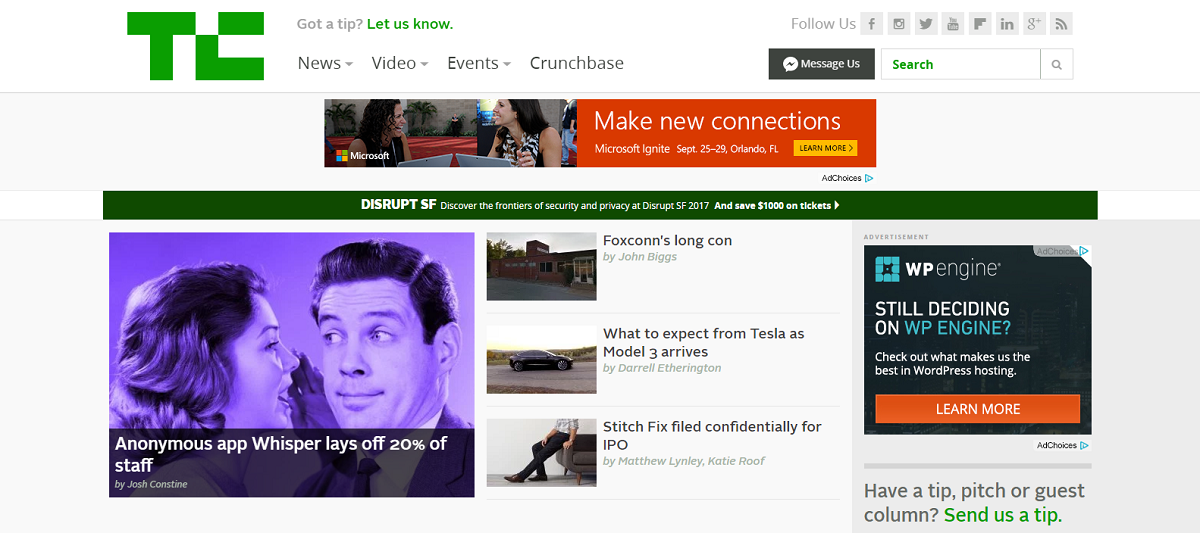Read the "Foxconn's long con" article
The width and height of the screenshot is (1200, 533).
(x=667, y=240)
